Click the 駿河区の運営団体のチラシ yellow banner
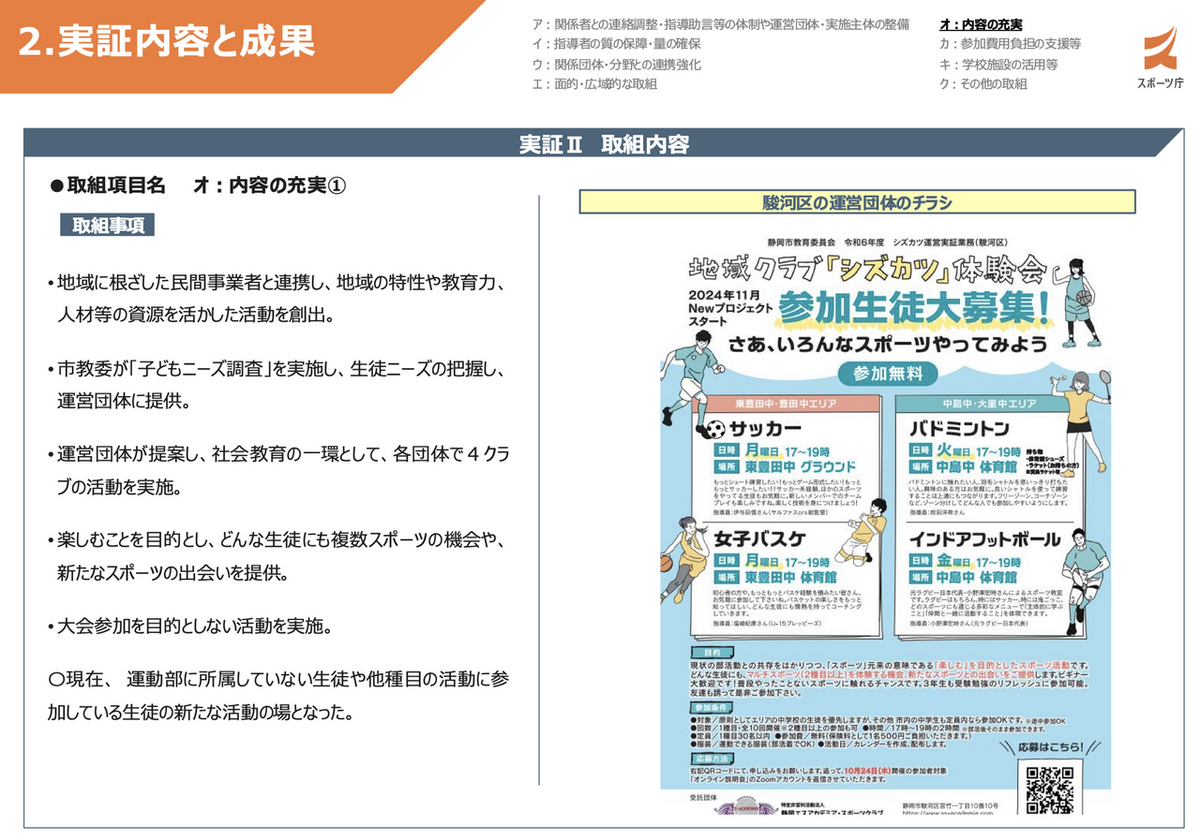This screenshot has height=840, width=1200. (x=857, y=203)
